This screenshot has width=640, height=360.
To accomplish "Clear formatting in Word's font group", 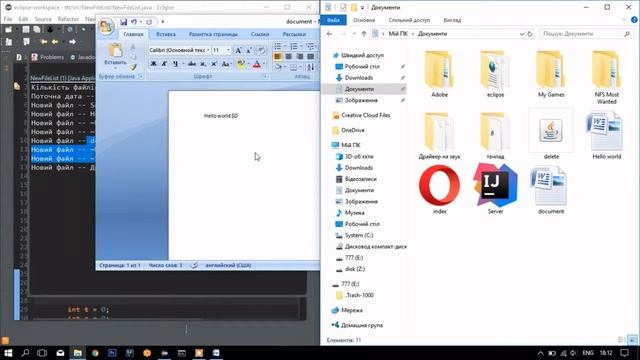I will click(262, 50).
